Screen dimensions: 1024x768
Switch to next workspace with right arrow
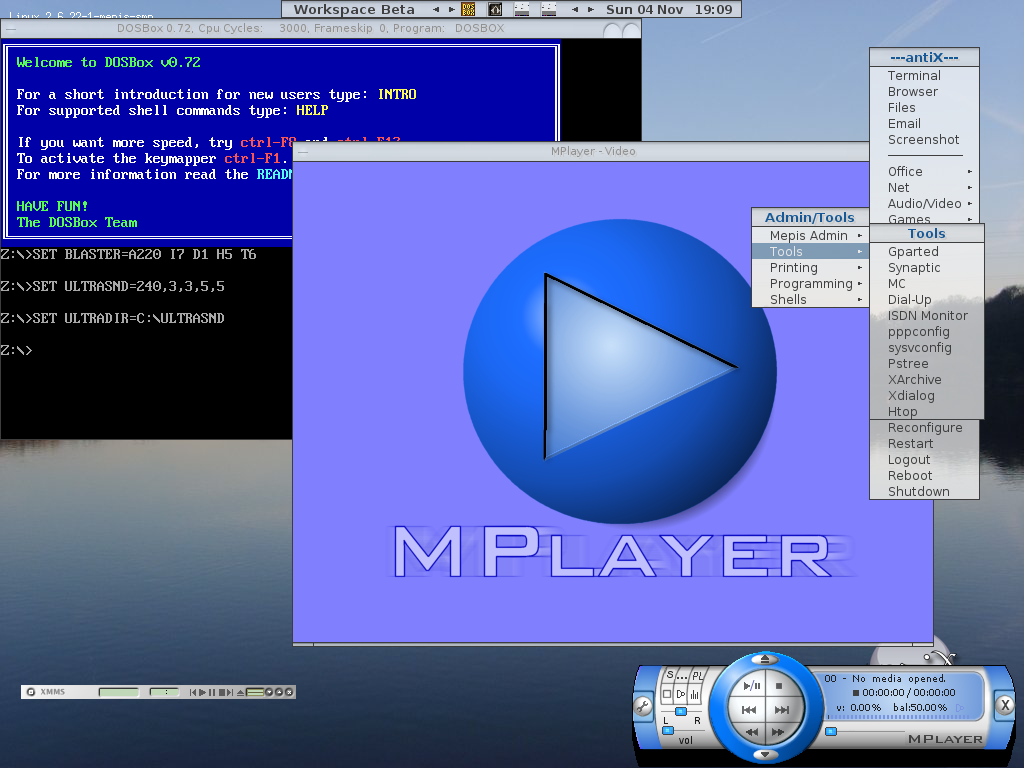[x=451, y=9]
